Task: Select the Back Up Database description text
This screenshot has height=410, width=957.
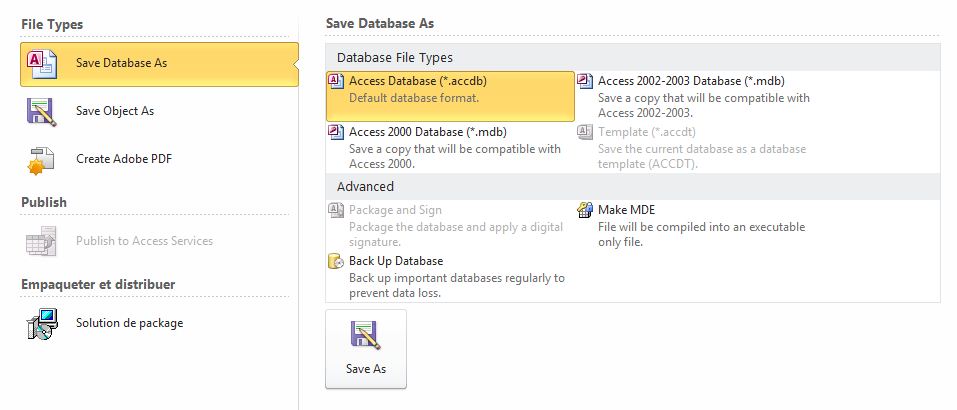Action: (x=457, y=286)
